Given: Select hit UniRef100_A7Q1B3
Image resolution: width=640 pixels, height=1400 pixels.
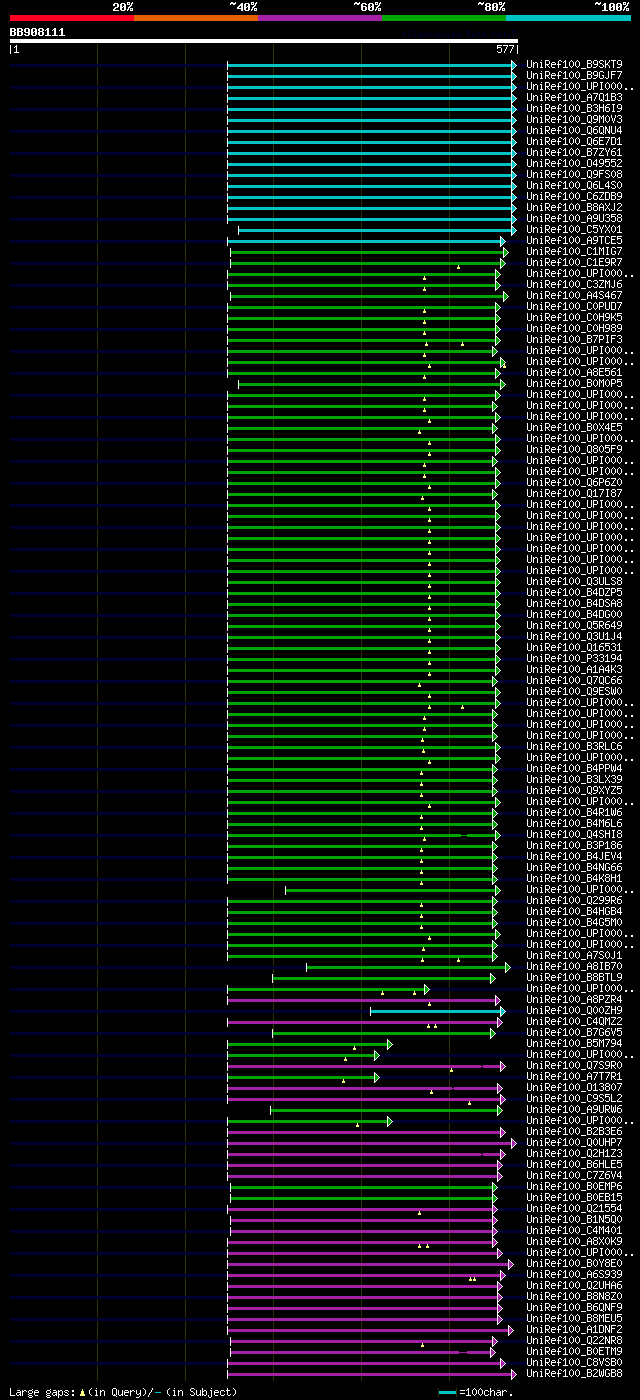Looking at the screenshot, I should [x=574, y=97].
